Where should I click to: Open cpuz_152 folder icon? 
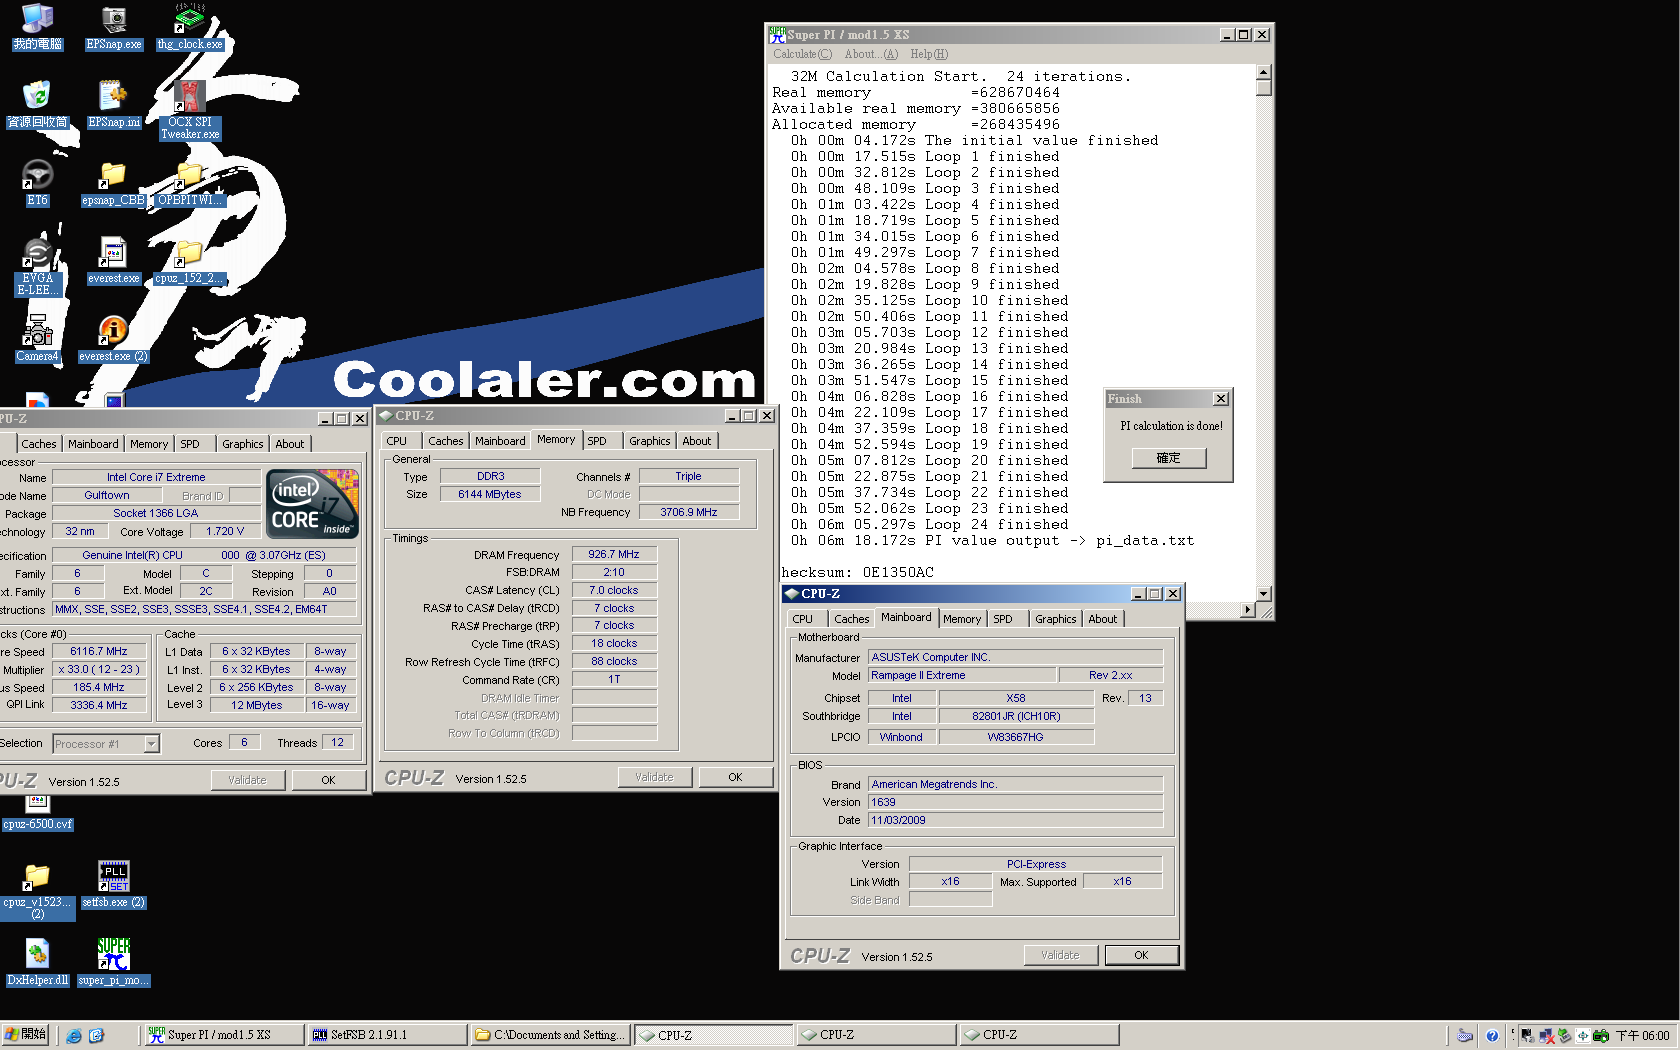pyautogui.click(x=190, y=261)
